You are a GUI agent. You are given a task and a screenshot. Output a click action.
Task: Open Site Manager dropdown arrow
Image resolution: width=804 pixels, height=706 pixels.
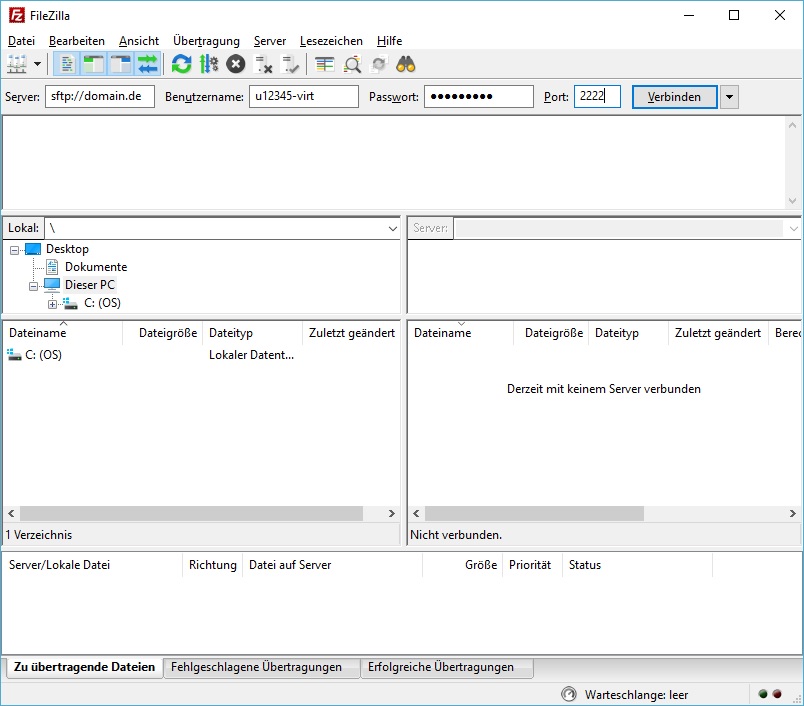pos(37,65)
